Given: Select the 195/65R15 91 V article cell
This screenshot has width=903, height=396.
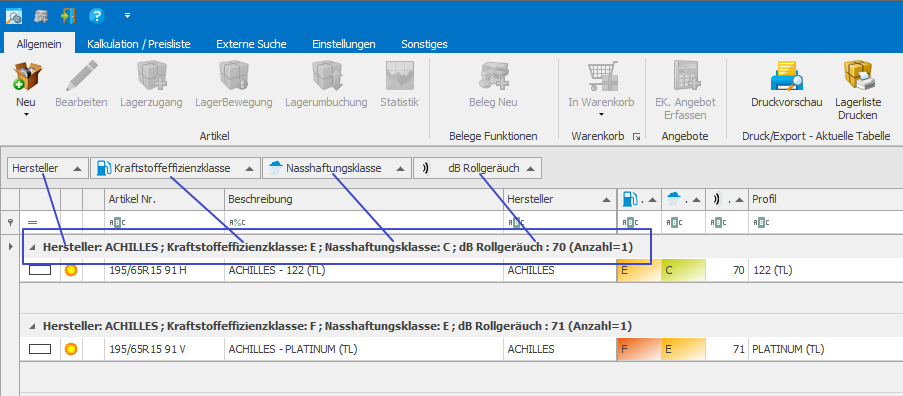Looking at the screenshot, I should [164, 349].
